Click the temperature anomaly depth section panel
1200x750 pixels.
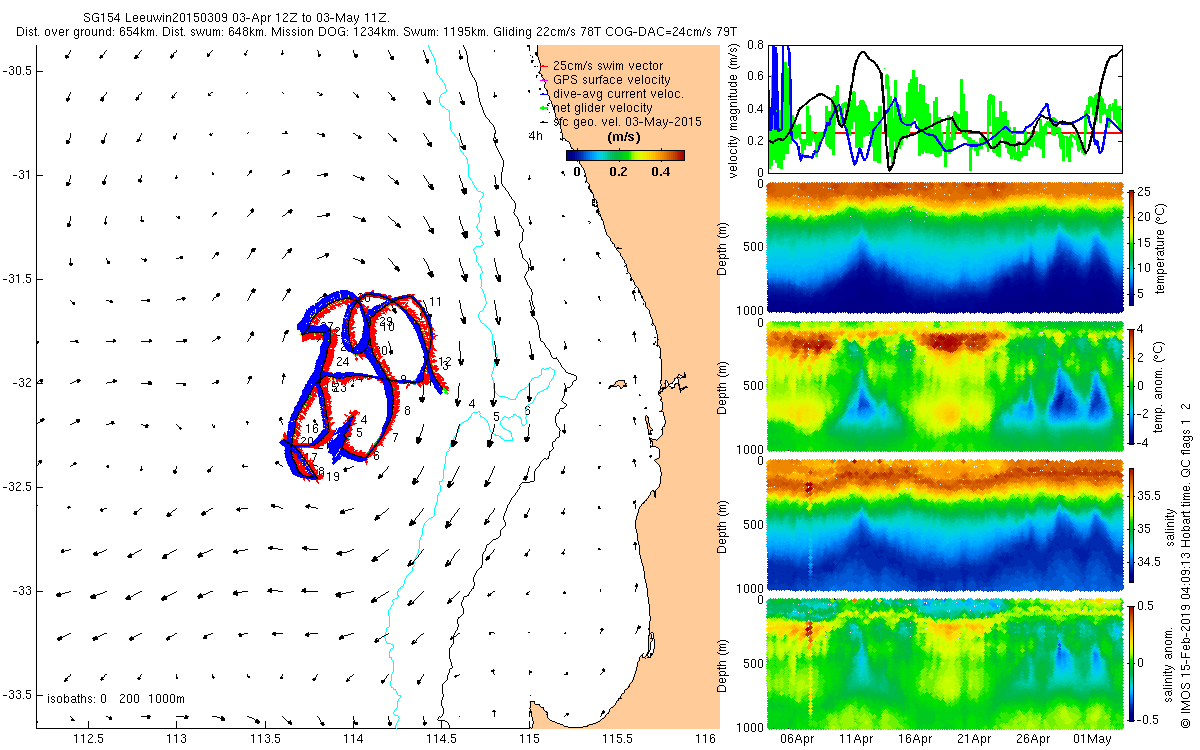(944, 386)
